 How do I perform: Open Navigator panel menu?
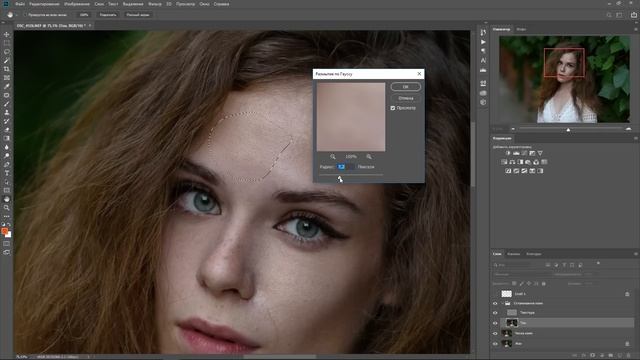coord(636,29)
